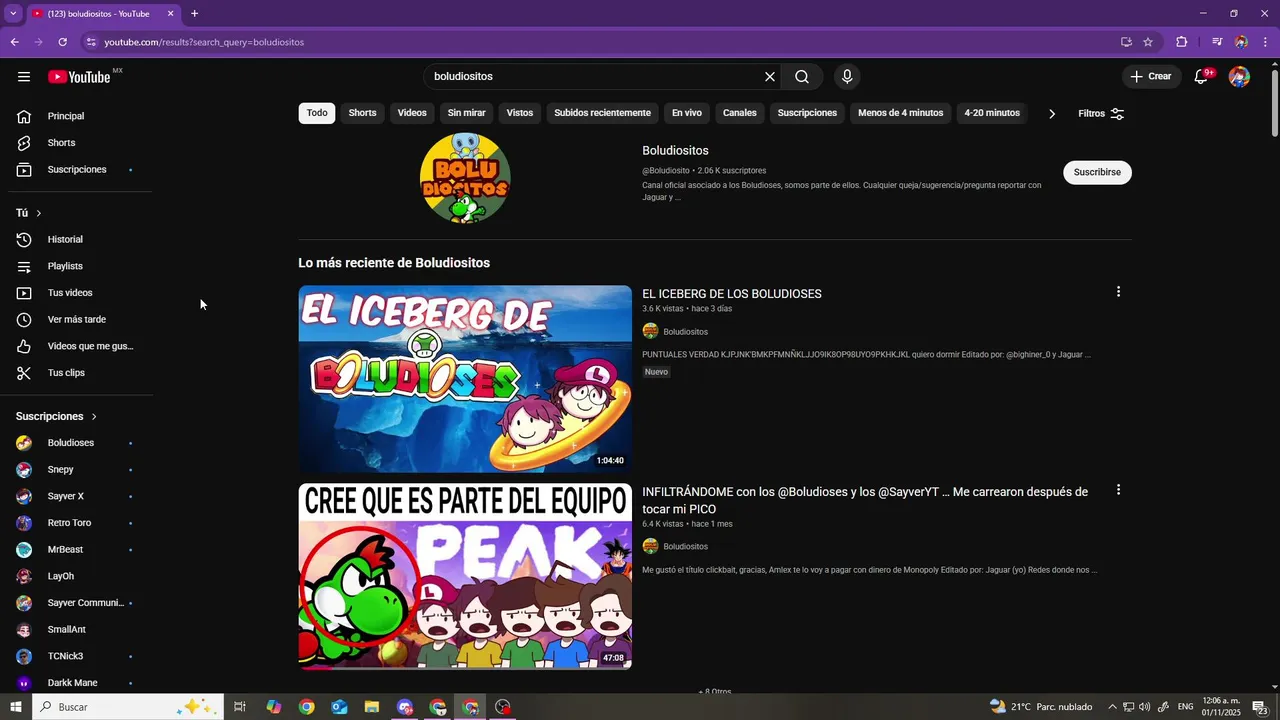This screenshot has height=720, width=1280.
Task: Click the browser address bar URL
Action: (204, 42)
